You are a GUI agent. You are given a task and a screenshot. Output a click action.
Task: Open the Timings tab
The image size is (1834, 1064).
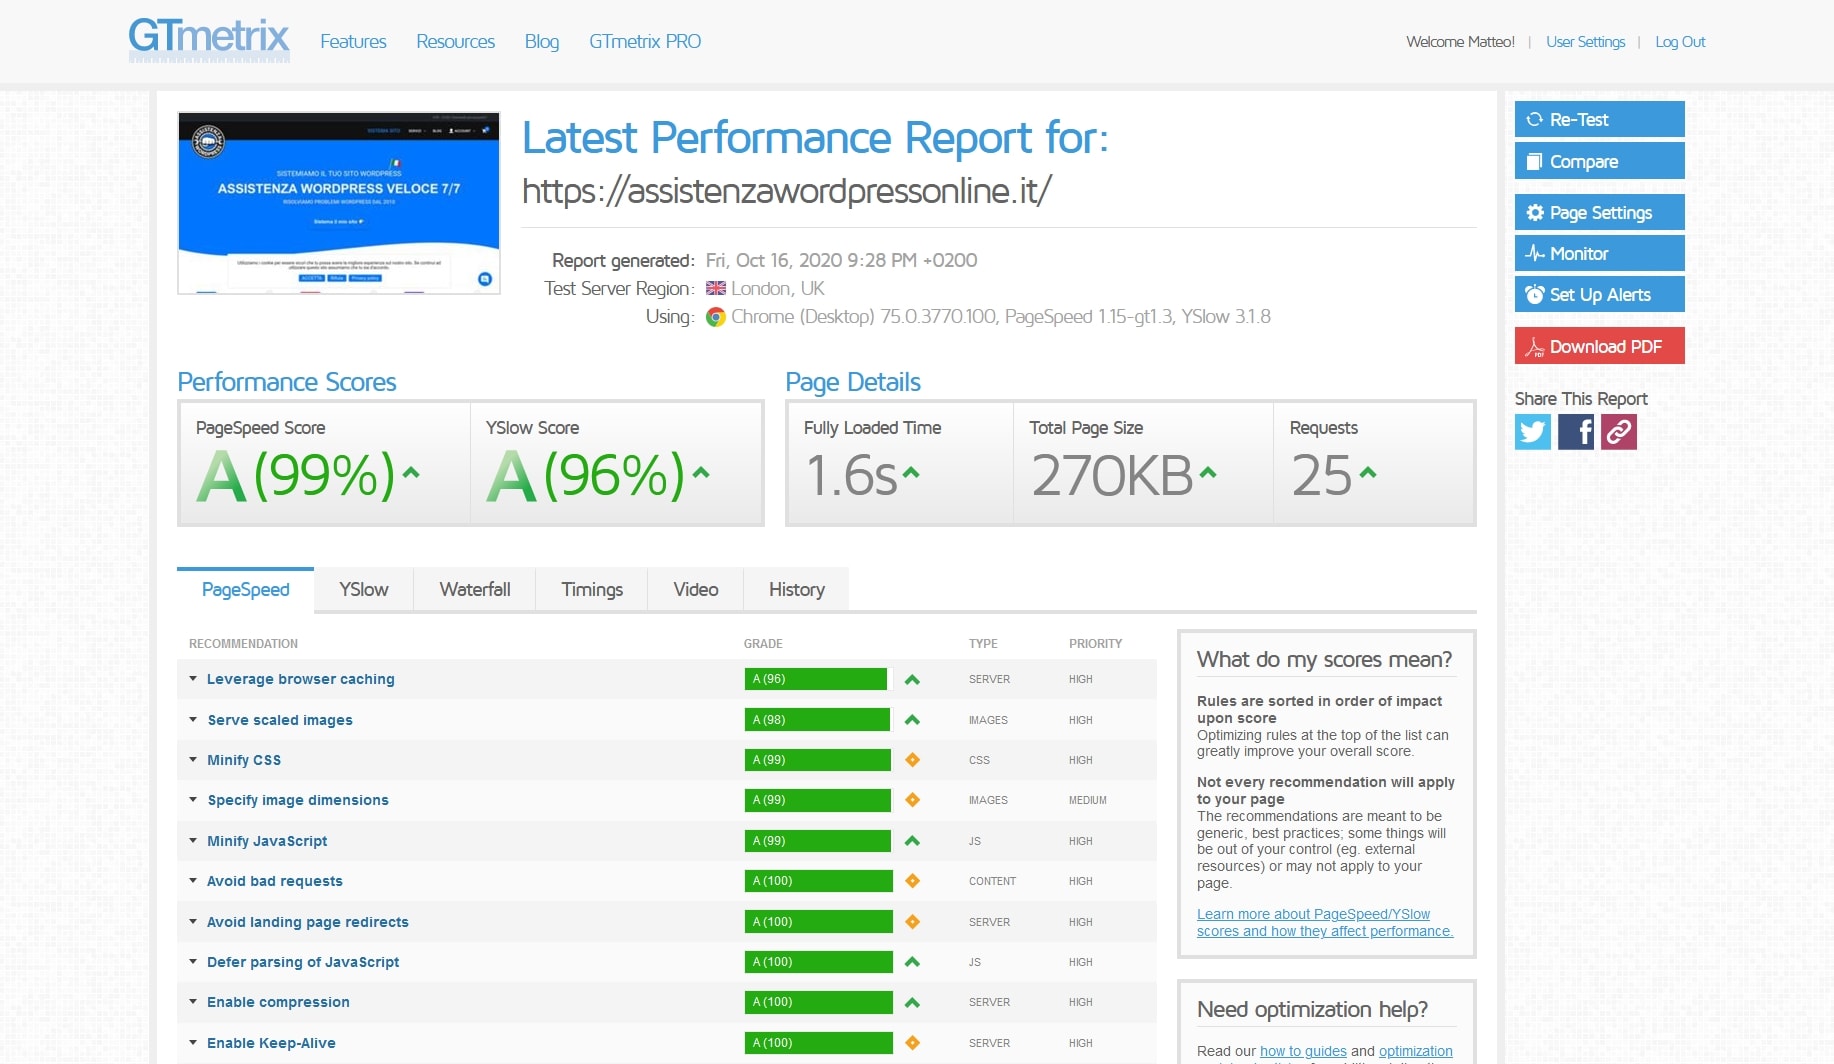[x=592, y=590]
